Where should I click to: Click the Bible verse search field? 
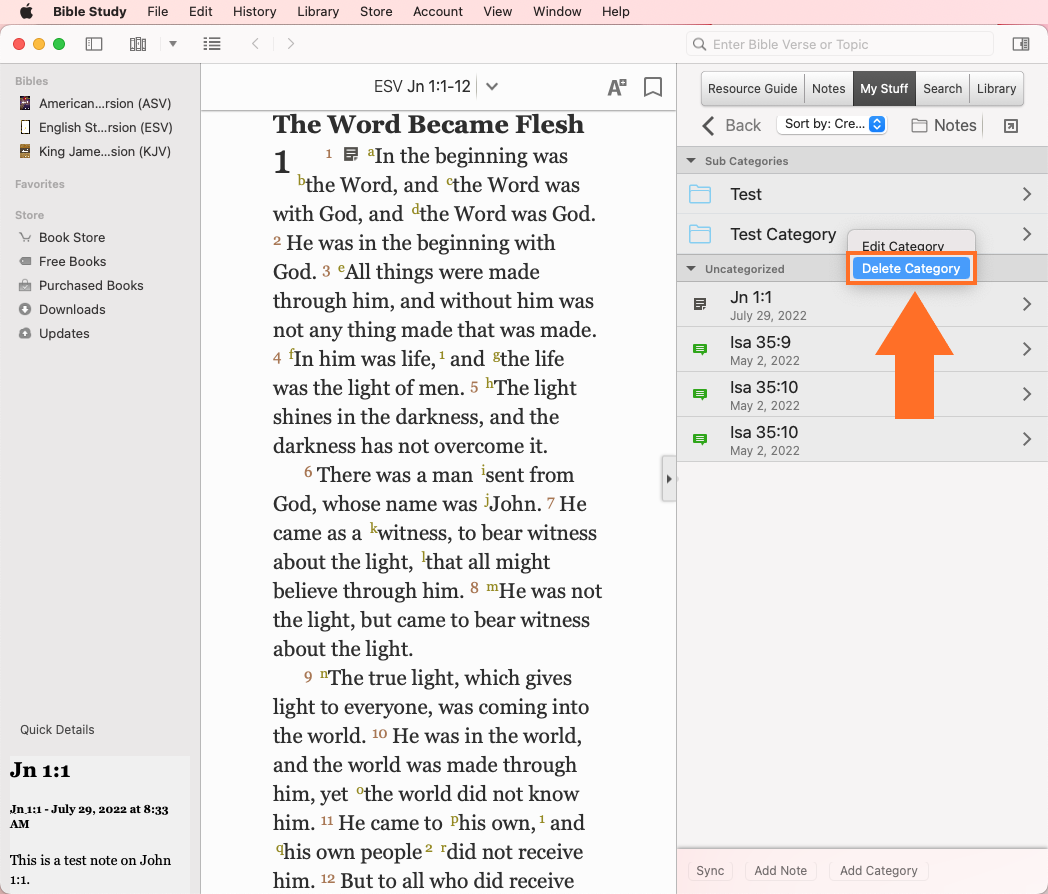(x=840, y=44)
